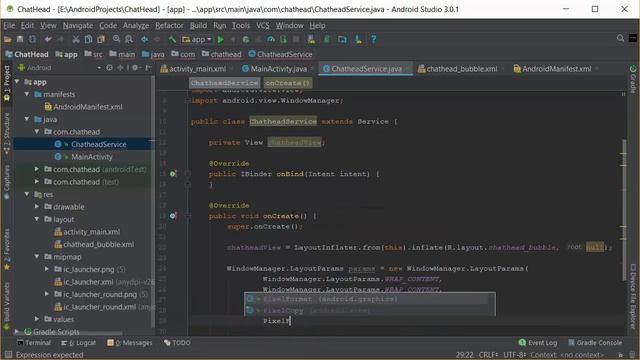Open the Logcat tool window

[x=78, y=343]
